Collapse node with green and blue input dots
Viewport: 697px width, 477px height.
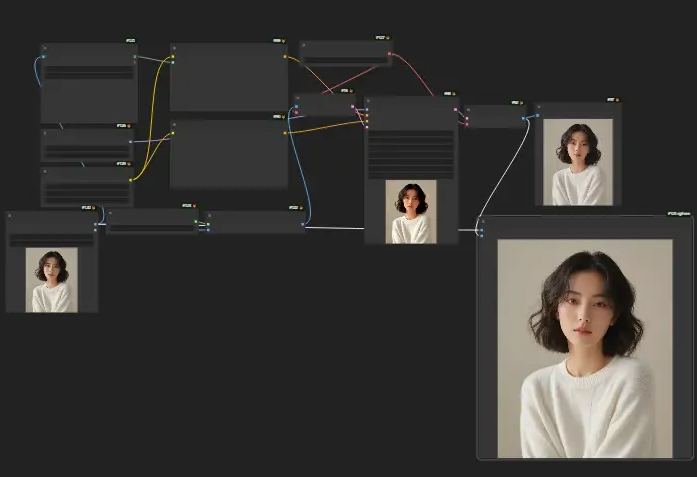coord(209,215)
